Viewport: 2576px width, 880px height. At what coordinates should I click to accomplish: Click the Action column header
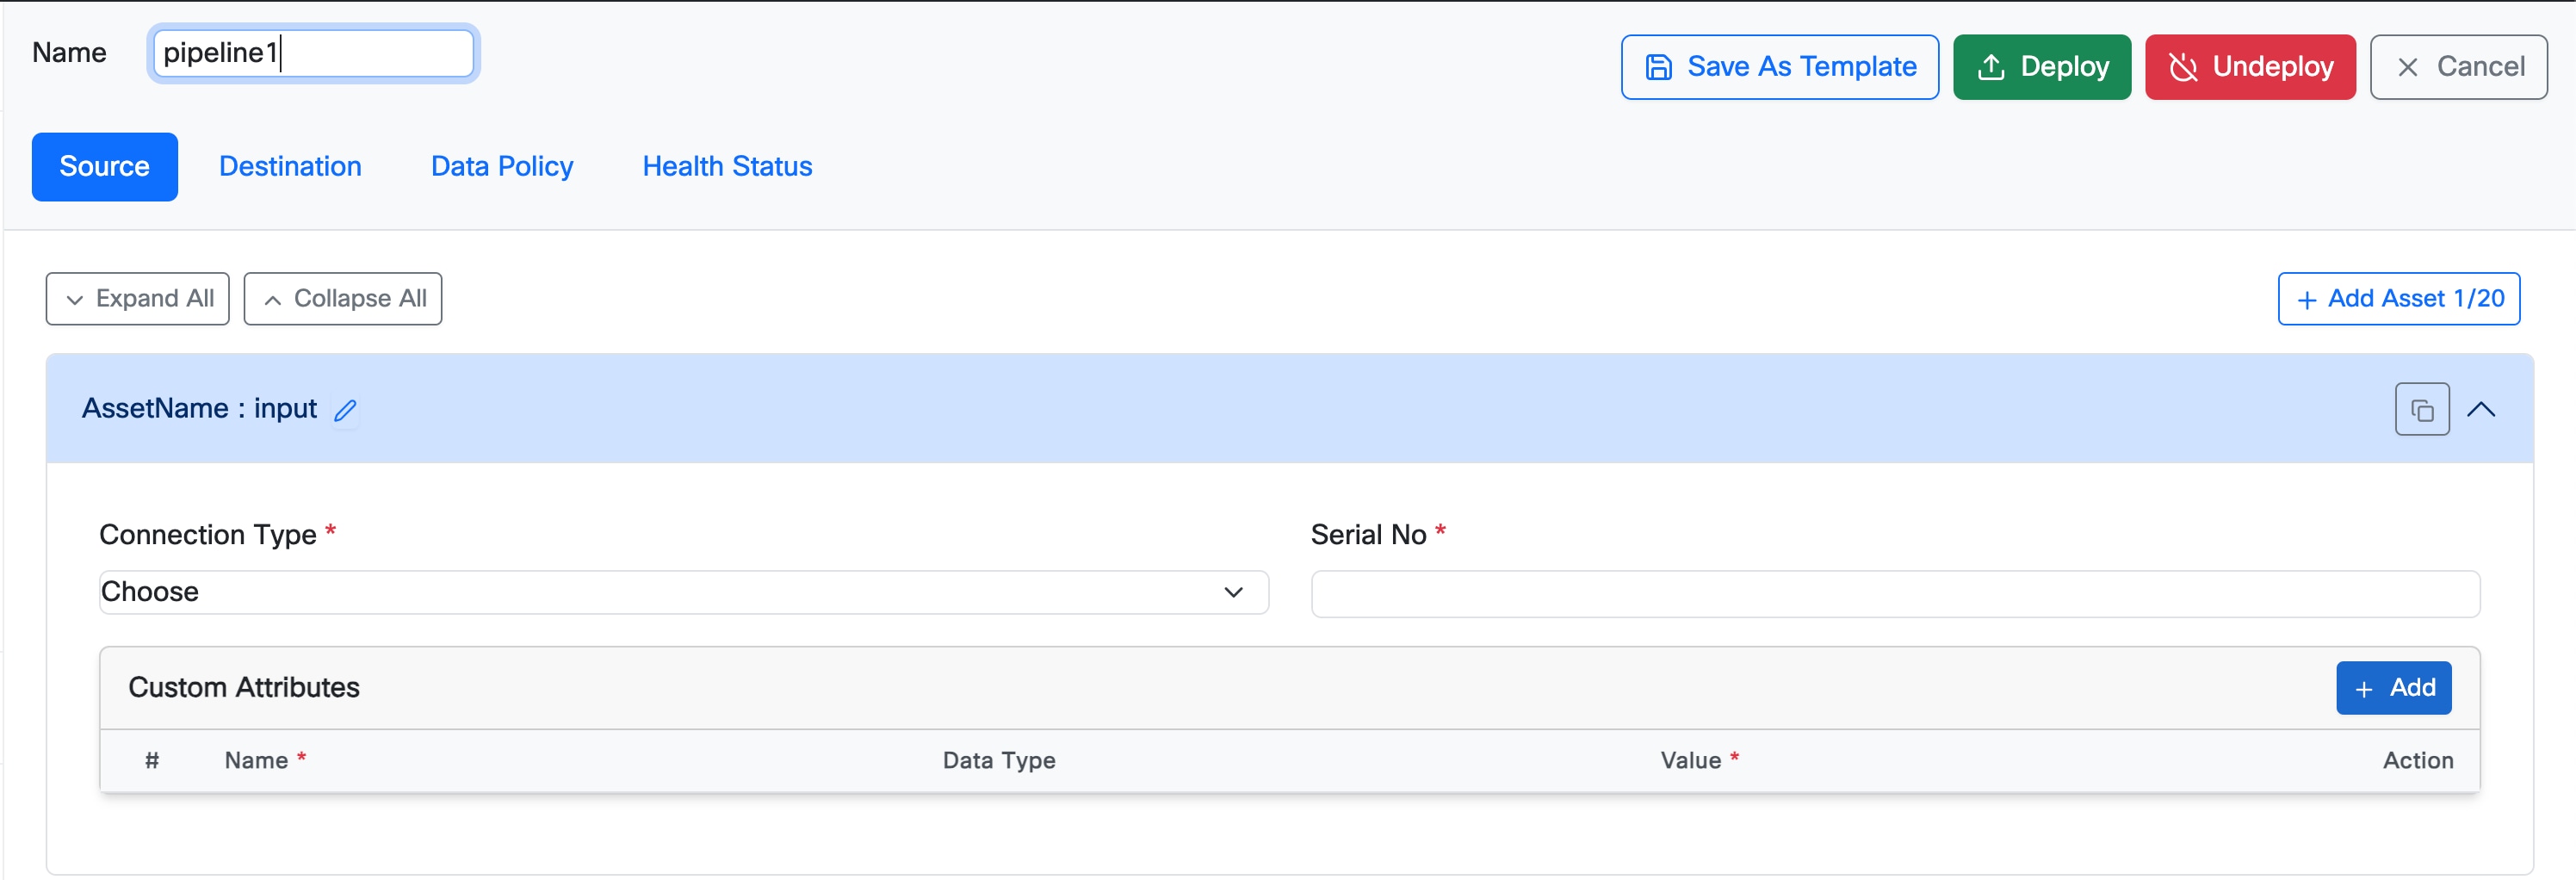[2417, 761]
